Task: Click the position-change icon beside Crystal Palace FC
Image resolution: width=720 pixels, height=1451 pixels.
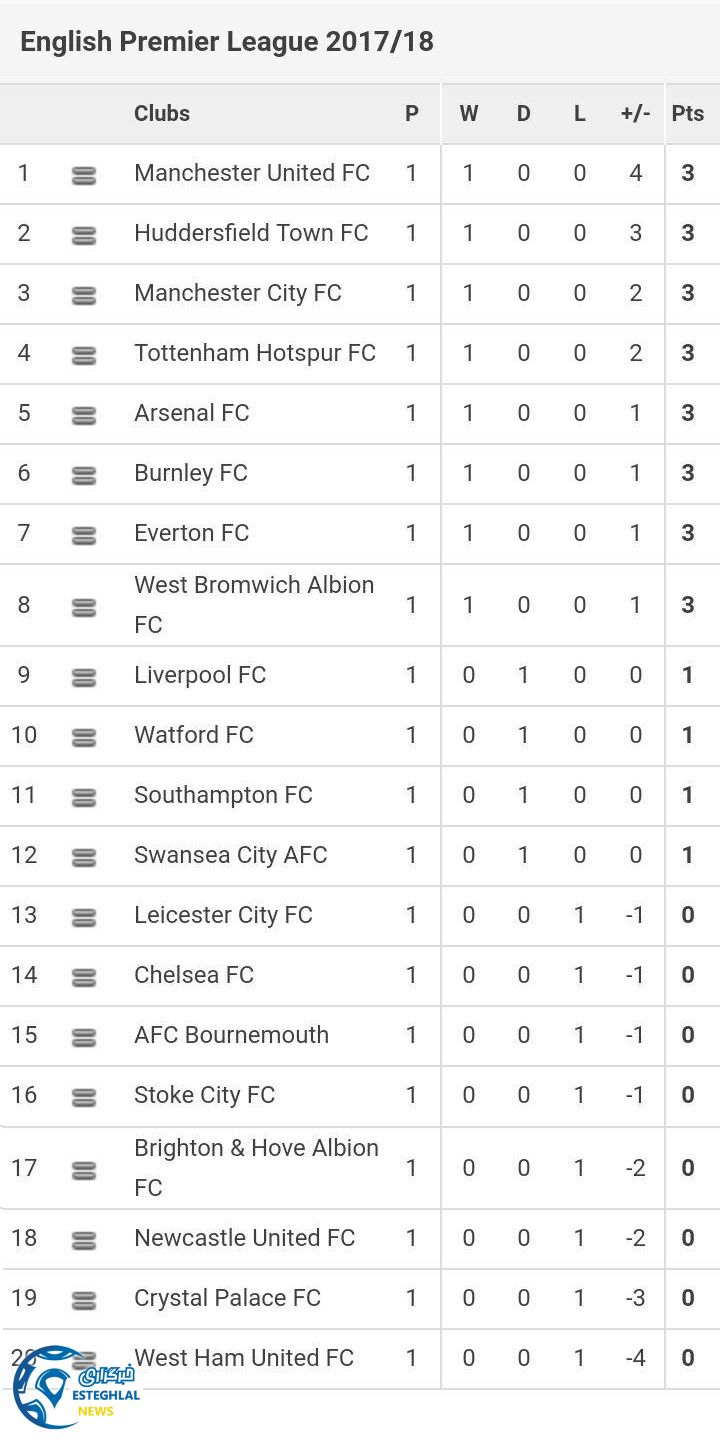Action: coord(84,1301)
